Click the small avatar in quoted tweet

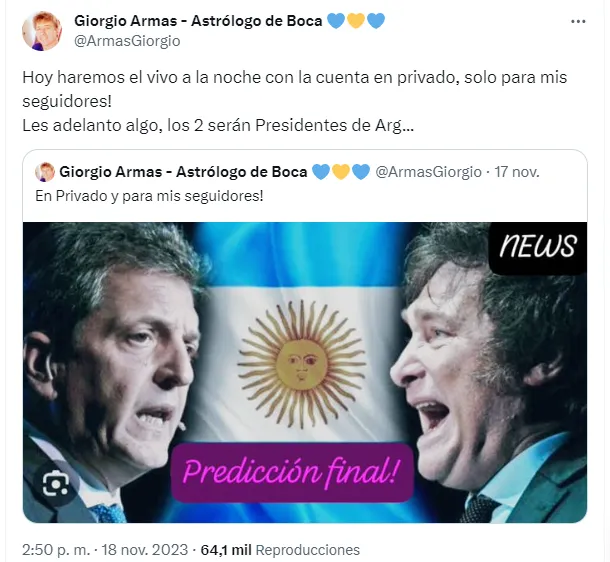coord(45,172)
